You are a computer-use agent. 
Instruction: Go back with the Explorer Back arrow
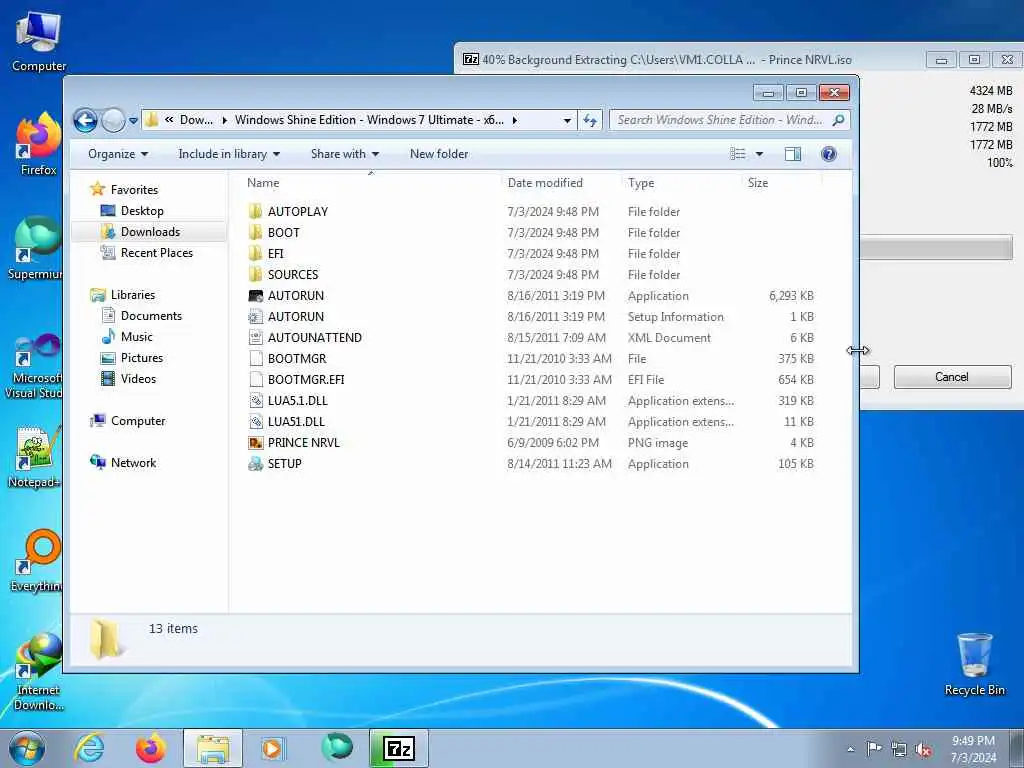[85, 120]
